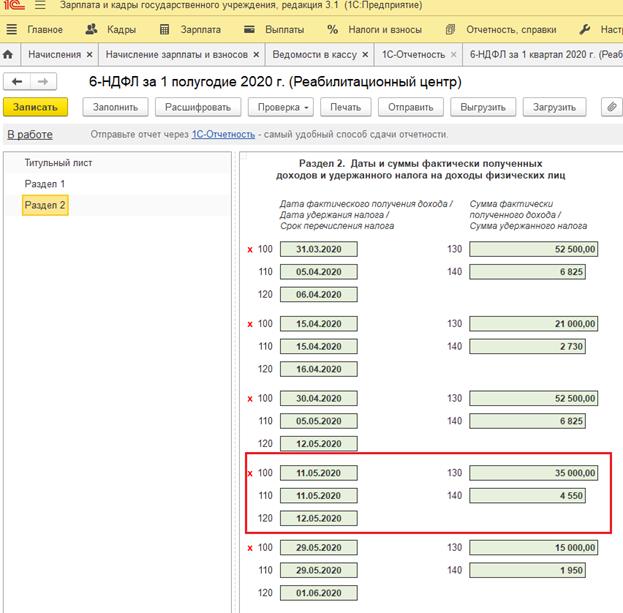Close the Начисления tab

pos(89,53)
